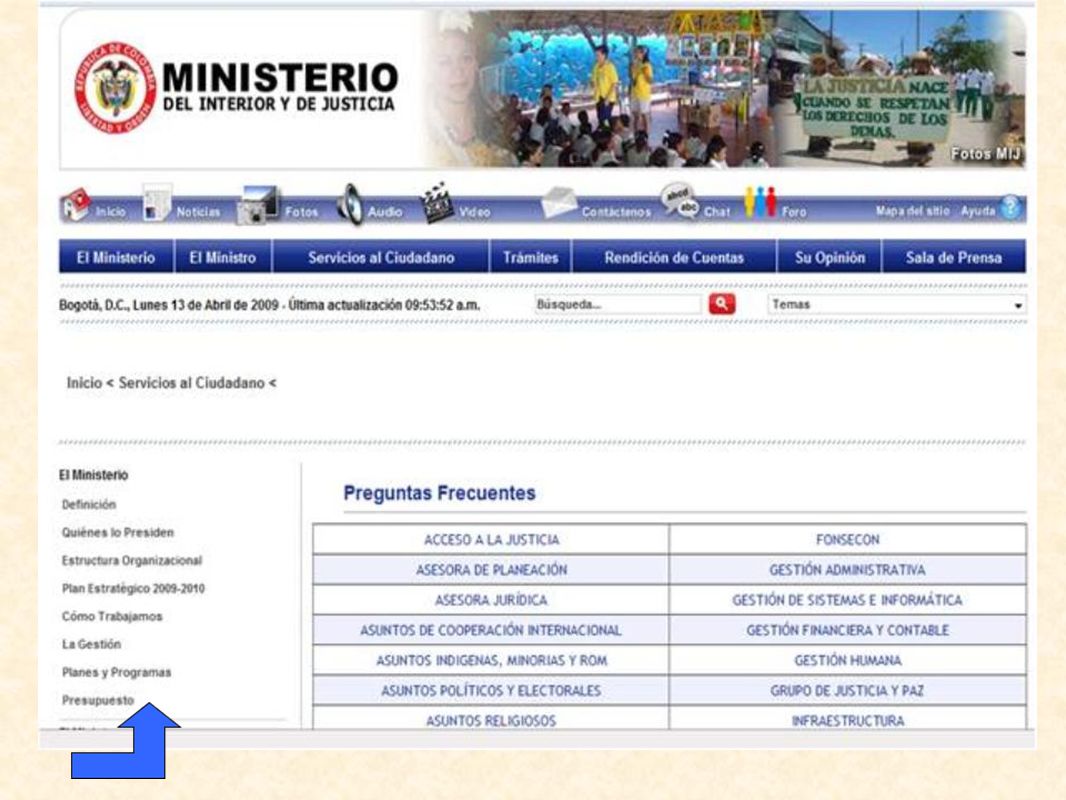
Task: Select the Su Opinión menu
Action: tap(829, 258)
